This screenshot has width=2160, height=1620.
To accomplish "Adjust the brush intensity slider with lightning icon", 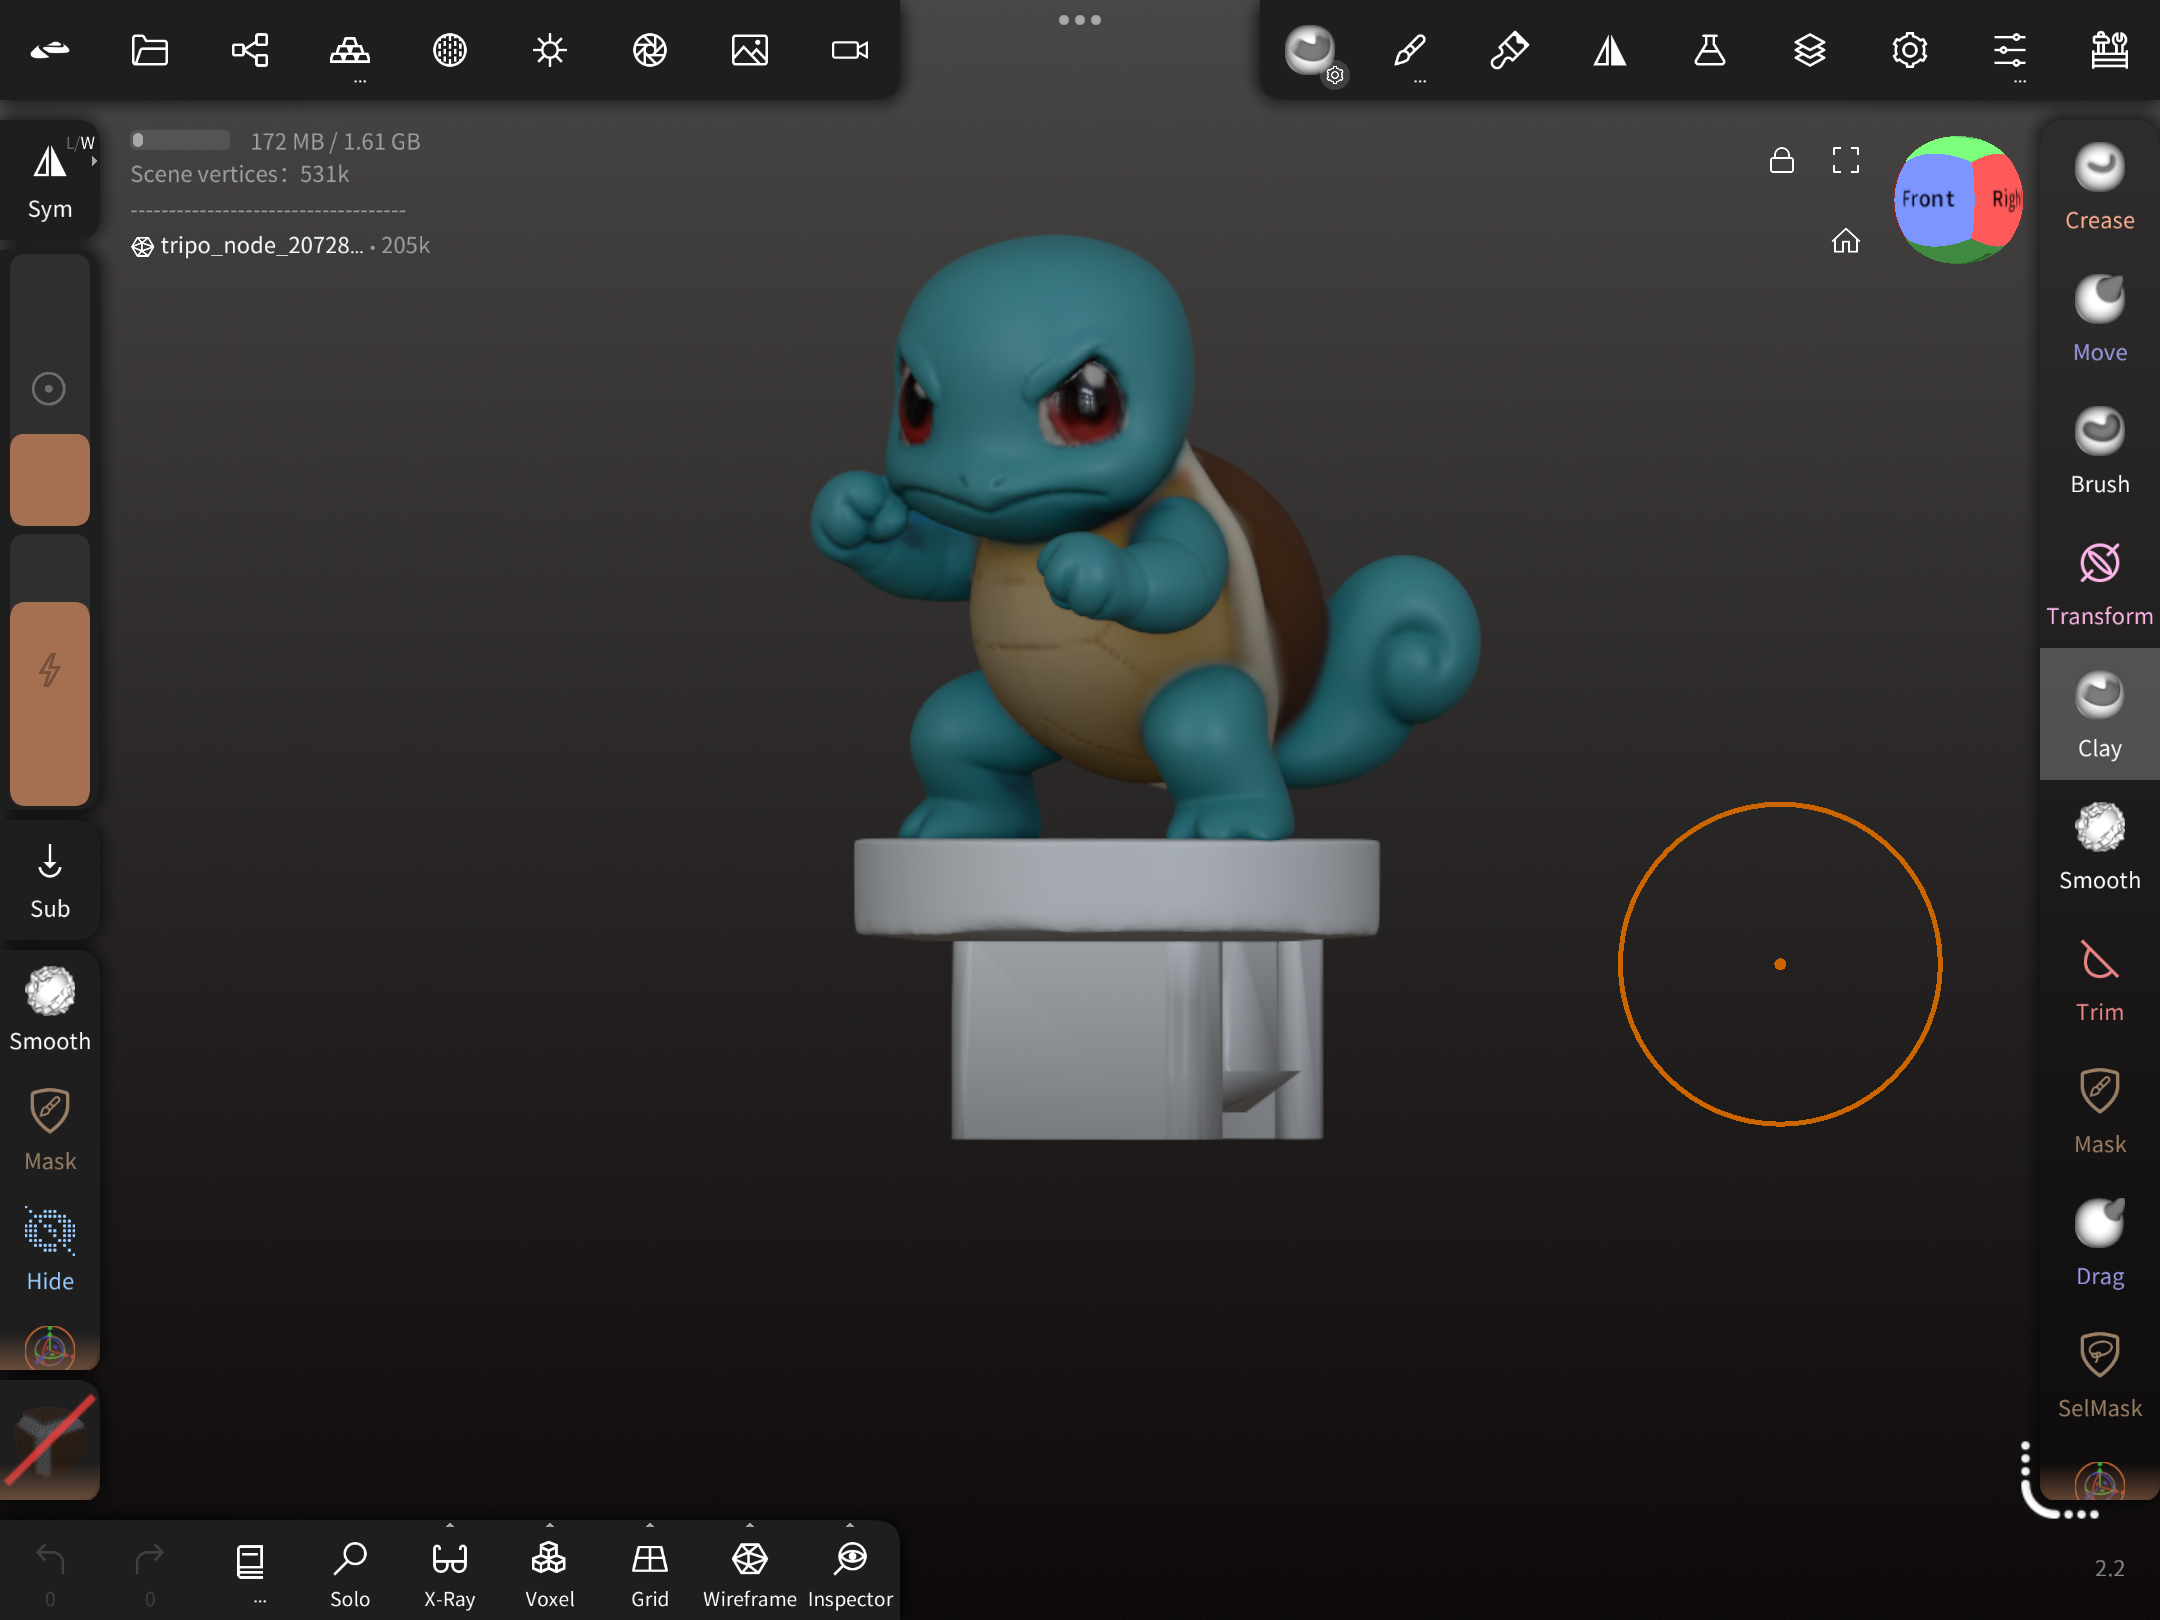I will 49,670.
